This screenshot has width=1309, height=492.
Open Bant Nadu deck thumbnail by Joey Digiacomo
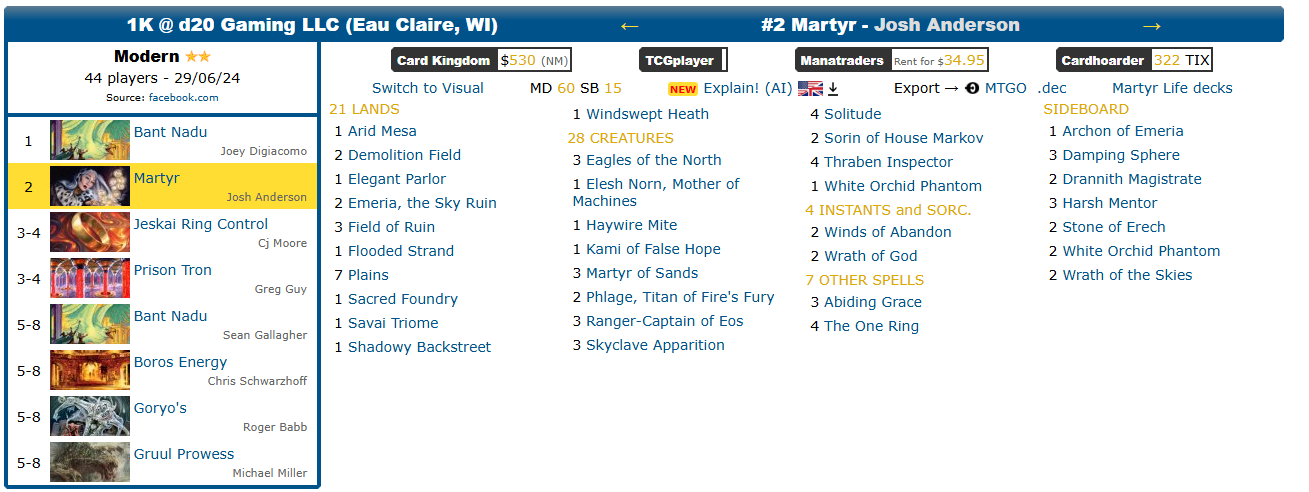(90, 141)
